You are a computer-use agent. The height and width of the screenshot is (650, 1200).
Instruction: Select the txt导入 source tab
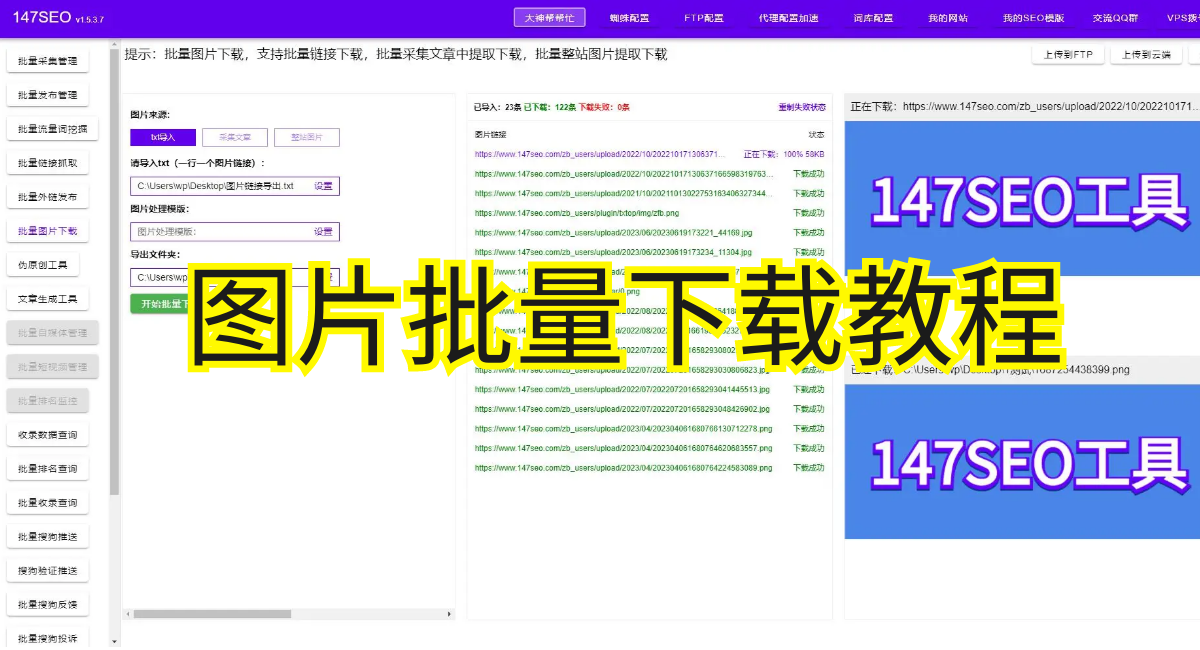pos(163,137)
